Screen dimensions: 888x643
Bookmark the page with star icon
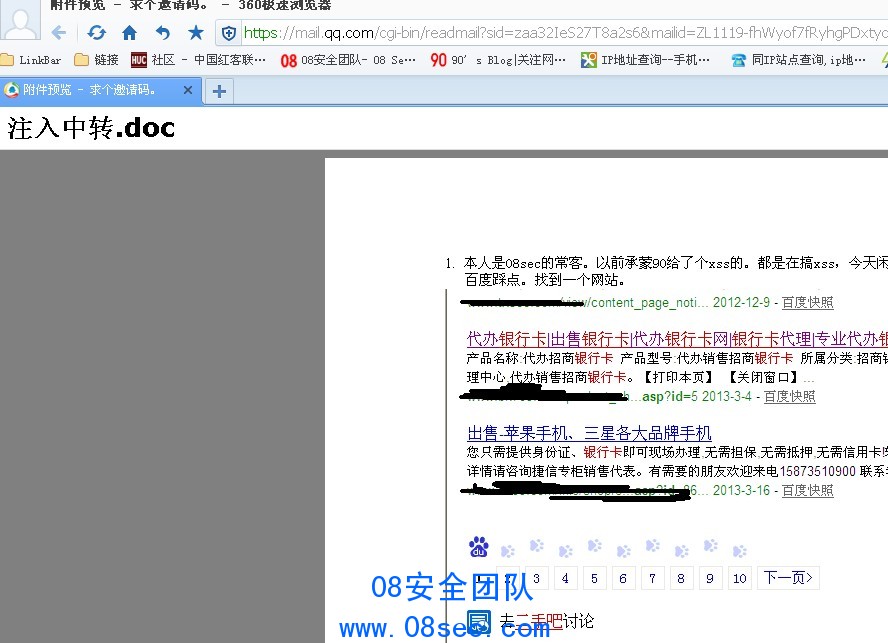(x=196, y=33)
